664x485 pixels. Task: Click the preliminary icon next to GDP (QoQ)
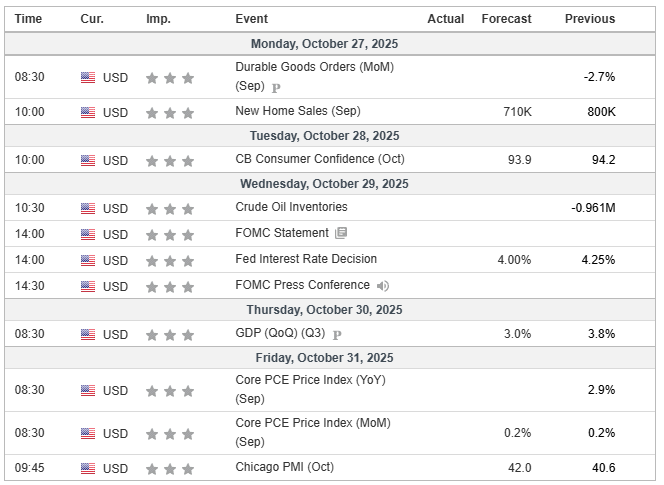(337, 335)
